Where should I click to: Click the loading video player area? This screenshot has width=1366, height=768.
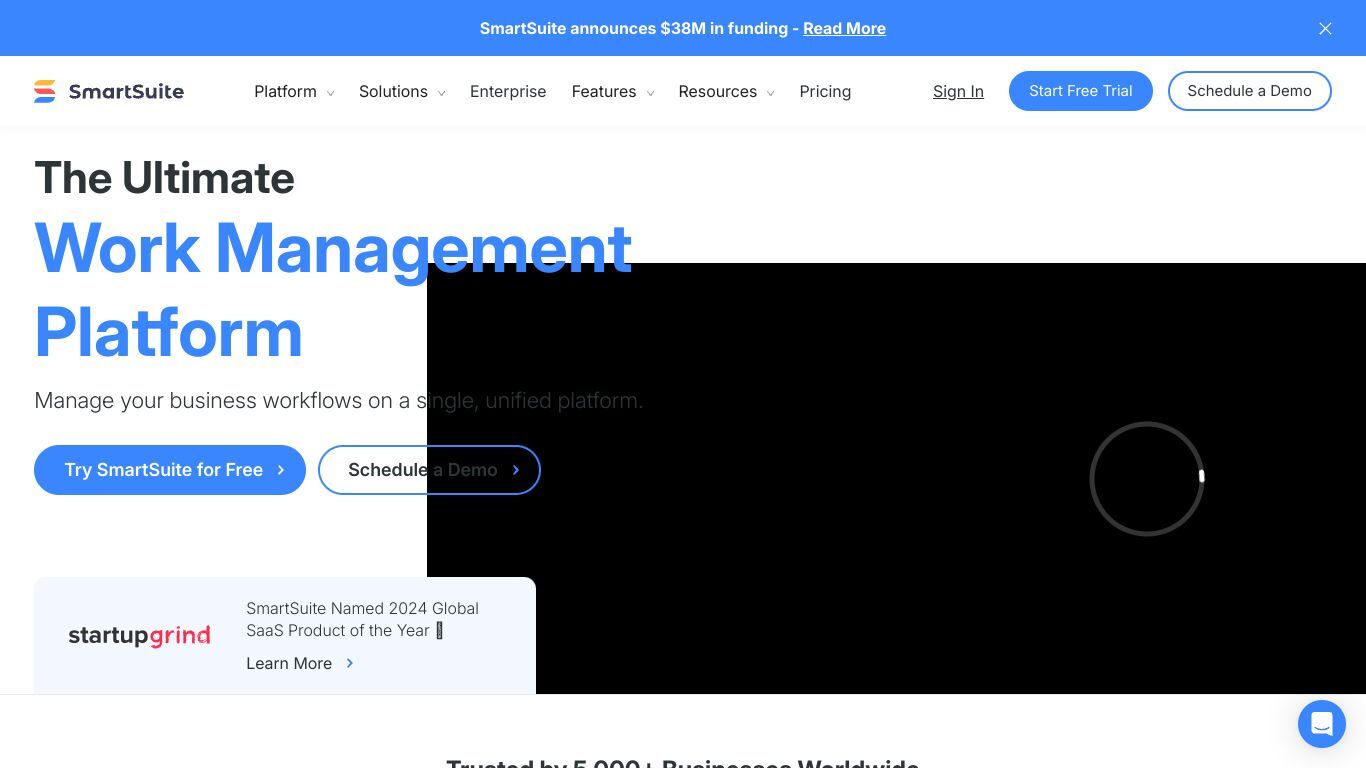click(896, 478)
